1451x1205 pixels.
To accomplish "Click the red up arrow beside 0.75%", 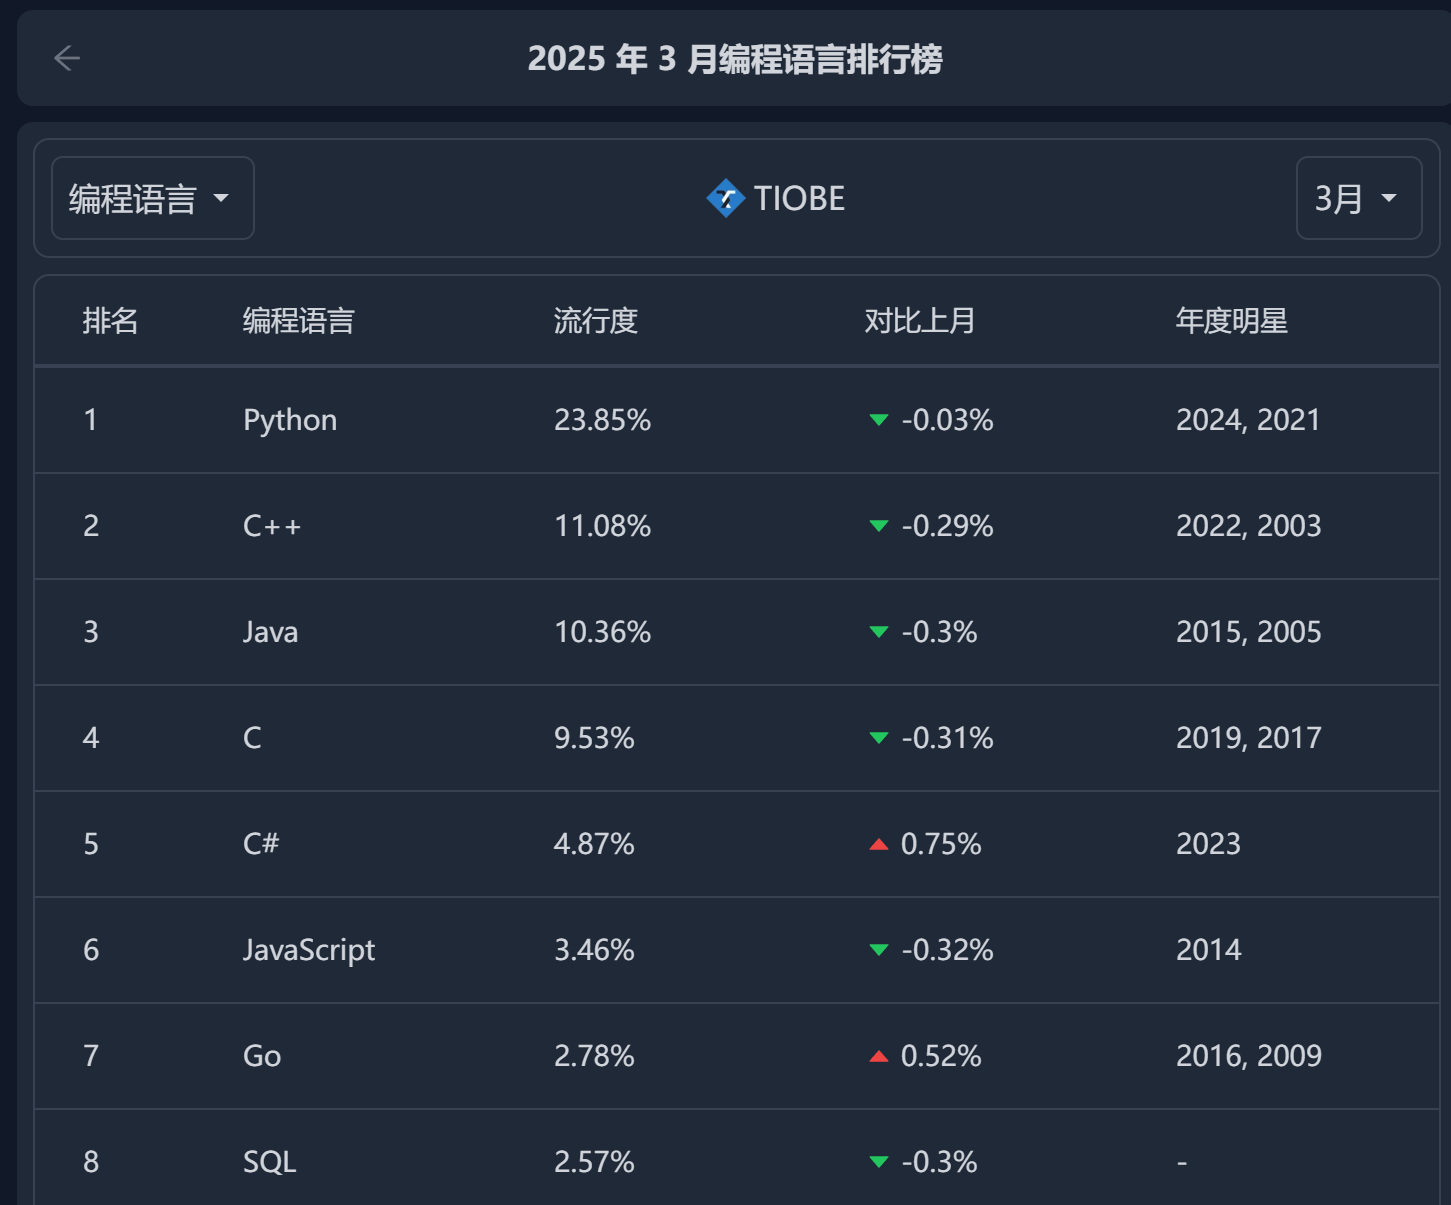I will 879,845.
